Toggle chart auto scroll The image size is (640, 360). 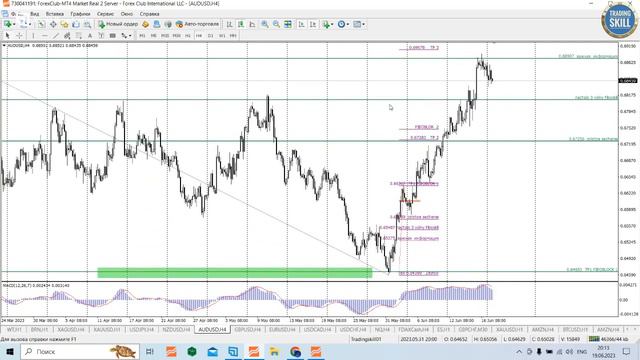click(301, 24)
